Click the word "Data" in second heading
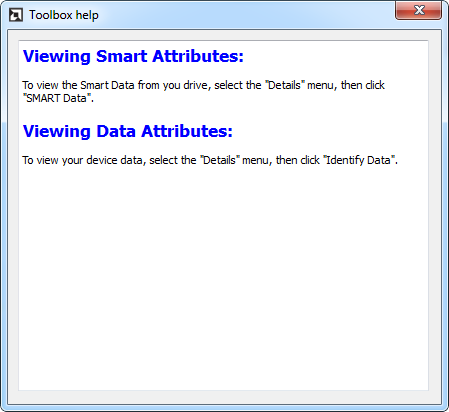449x412 pixels. (x=116, y=131)
